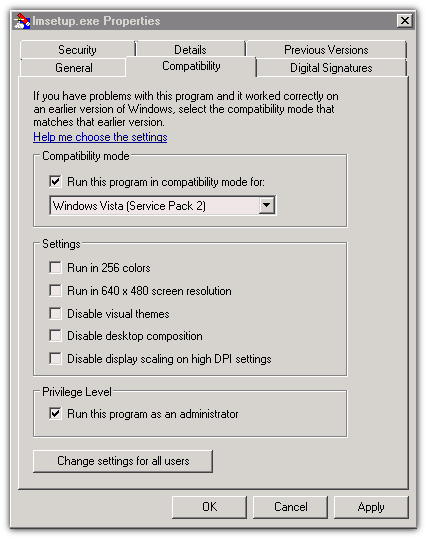Viewport: 427px width, 539px height.
Task: Open the compatibility mode dropdown arrow
Action: [x=266, y=206]
